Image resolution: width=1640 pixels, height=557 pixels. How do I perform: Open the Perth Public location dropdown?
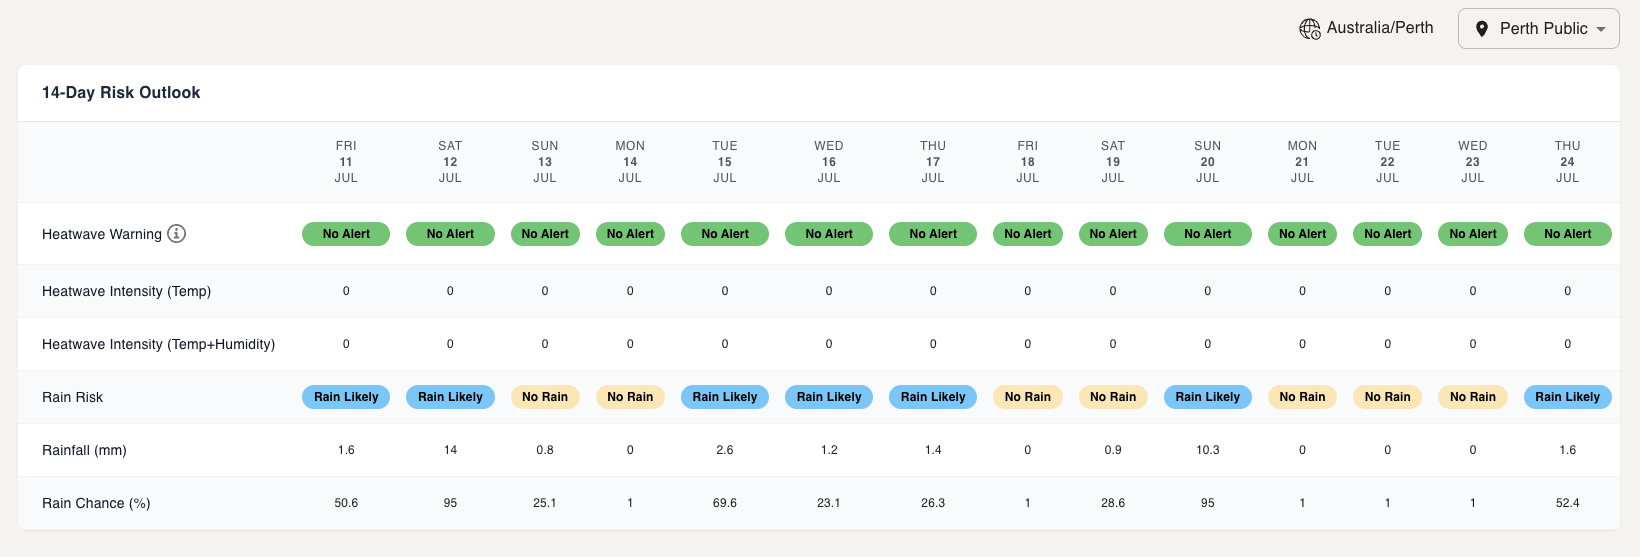click(x=1538, y=29)
